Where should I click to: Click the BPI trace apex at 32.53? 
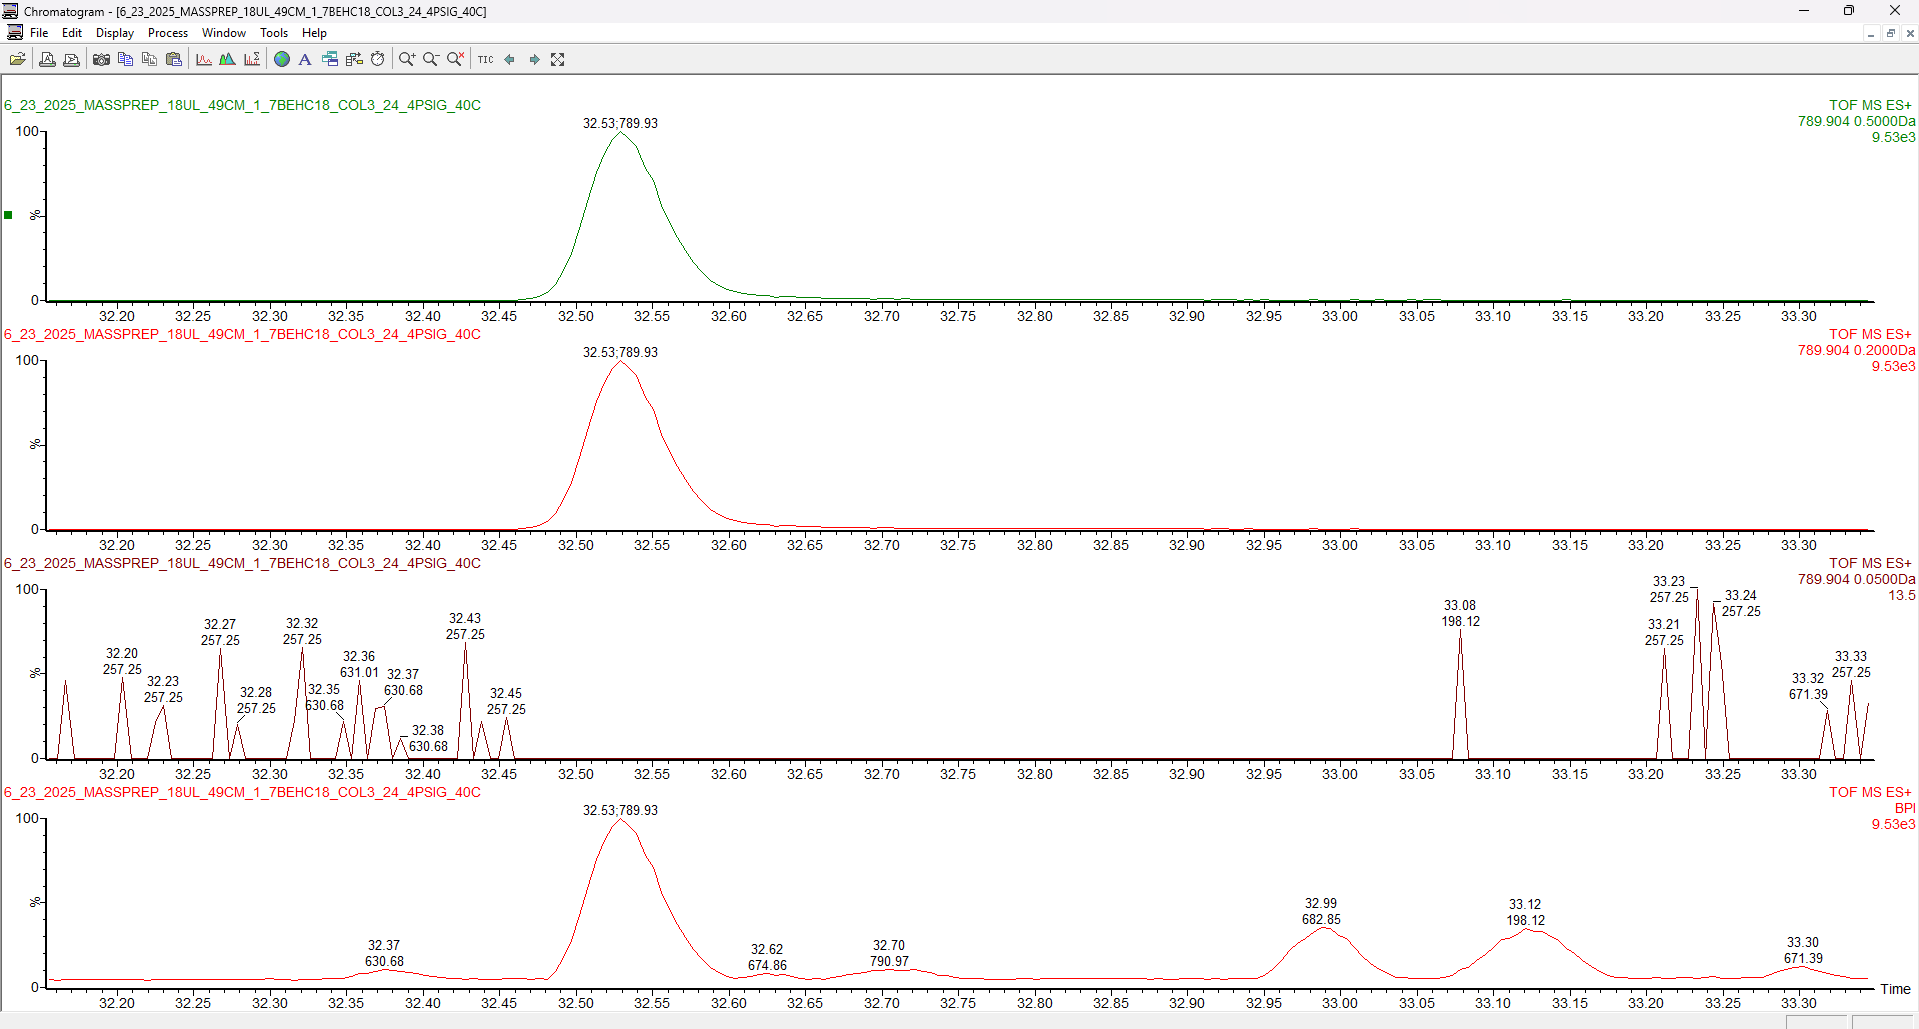[x=621, y=820]
